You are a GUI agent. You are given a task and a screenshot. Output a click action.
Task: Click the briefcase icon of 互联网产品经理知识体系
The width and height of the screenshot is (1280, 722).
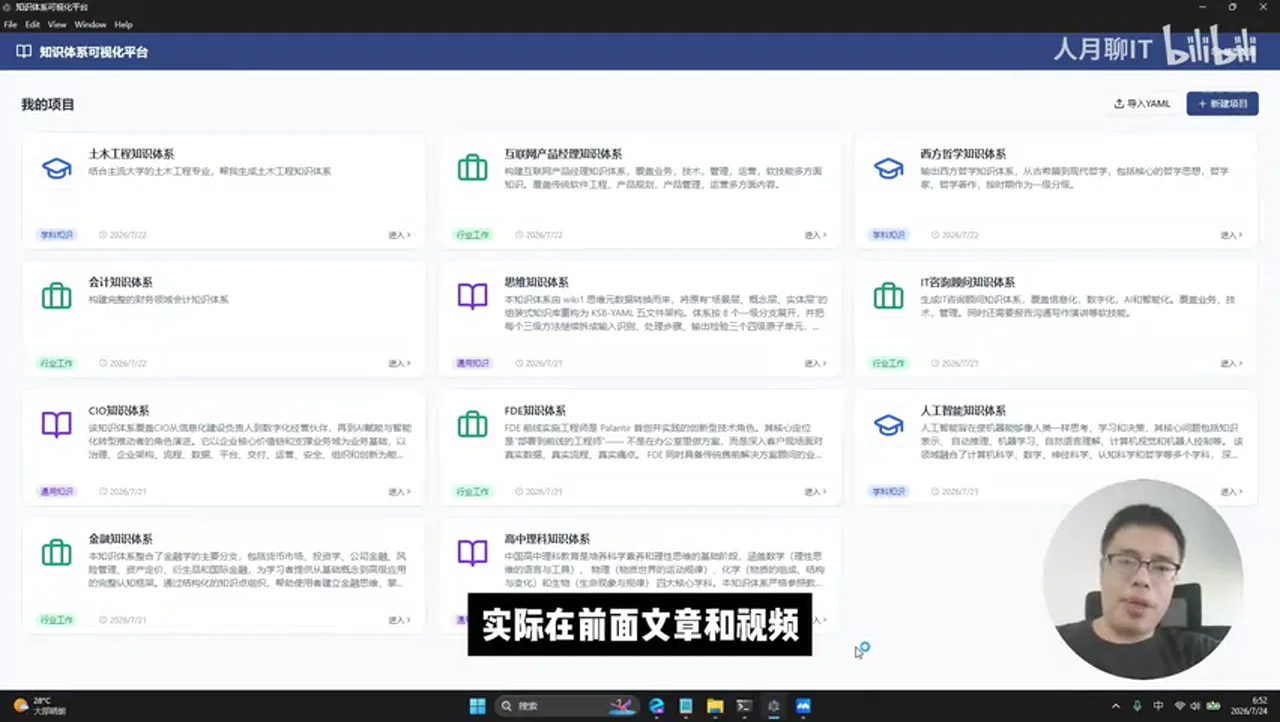[472, 168]
